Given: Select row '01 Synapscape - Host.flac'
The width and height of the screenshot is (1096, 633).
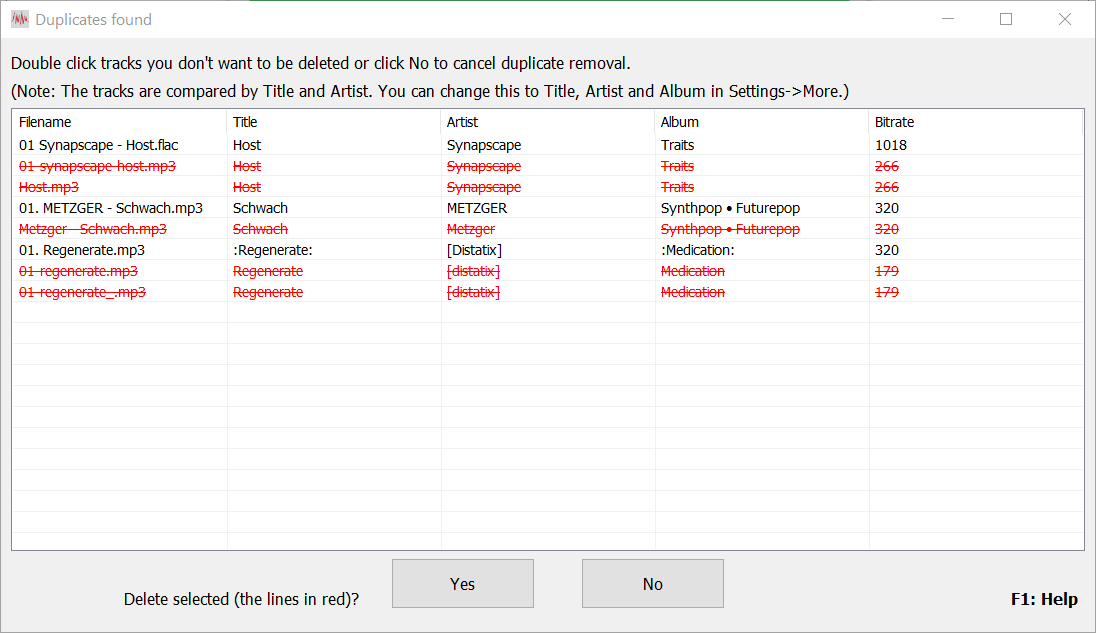Looking at the screenshot, I should [547, 145].
